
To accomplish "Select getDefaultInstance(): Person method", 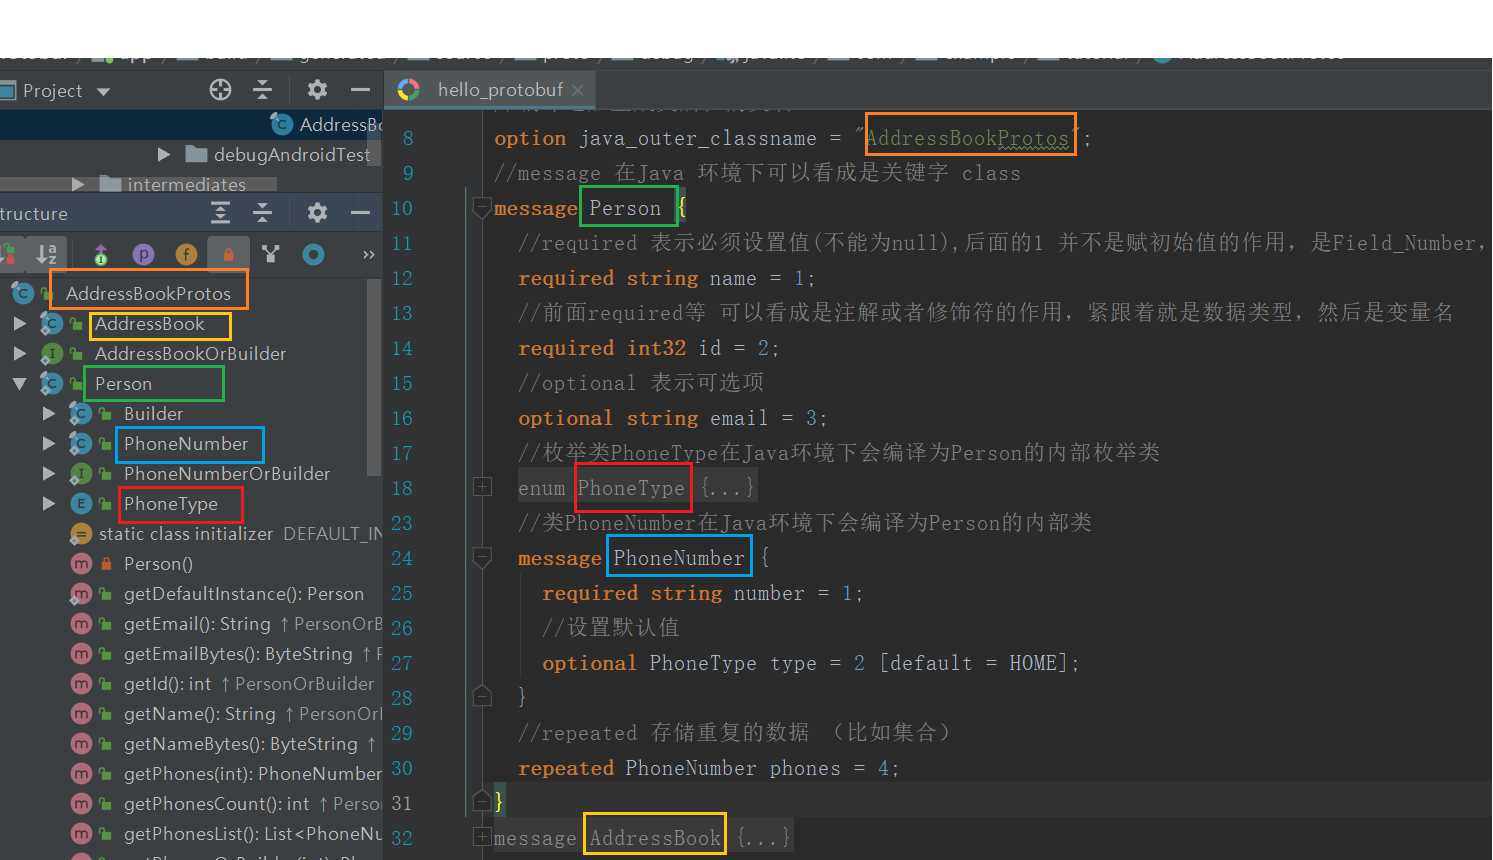I will point(244,593).
